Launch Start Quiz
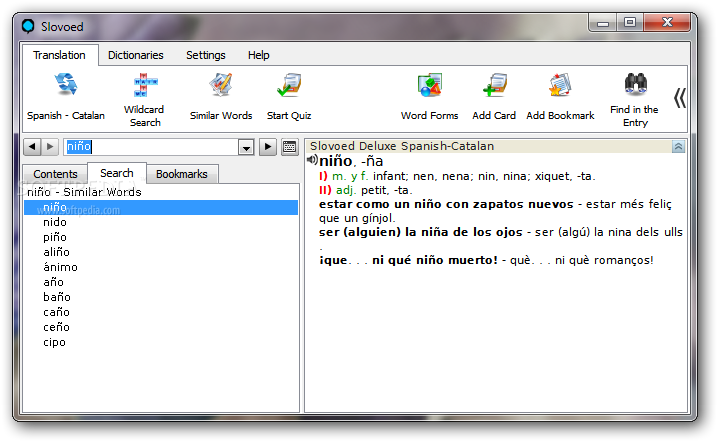The width and height of the screenshot is (718, 442). pyautogui.click(x=289, y=85)
